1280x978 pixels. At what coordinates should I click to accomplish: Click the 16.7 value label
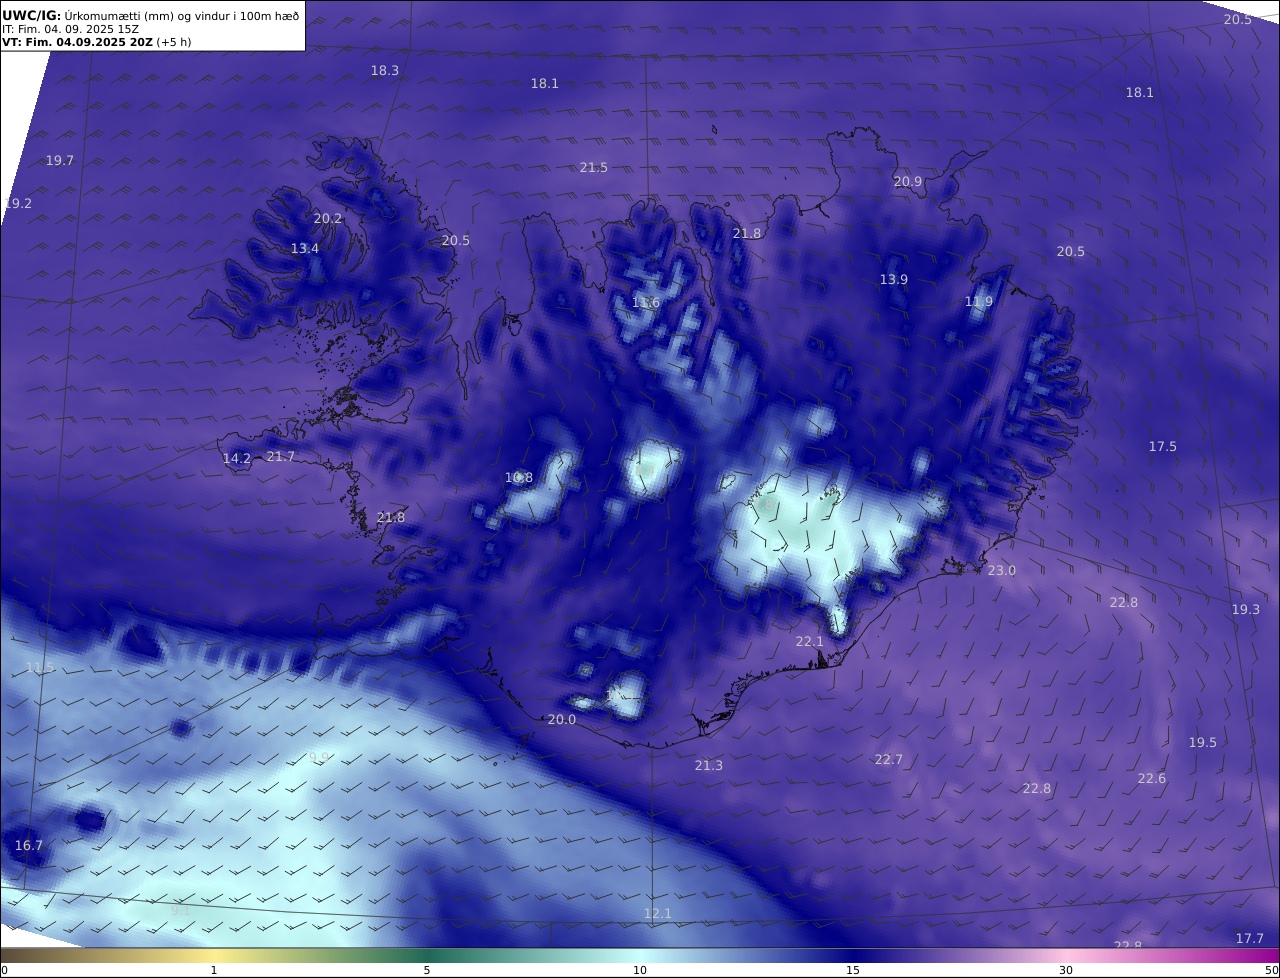[29, 846]
